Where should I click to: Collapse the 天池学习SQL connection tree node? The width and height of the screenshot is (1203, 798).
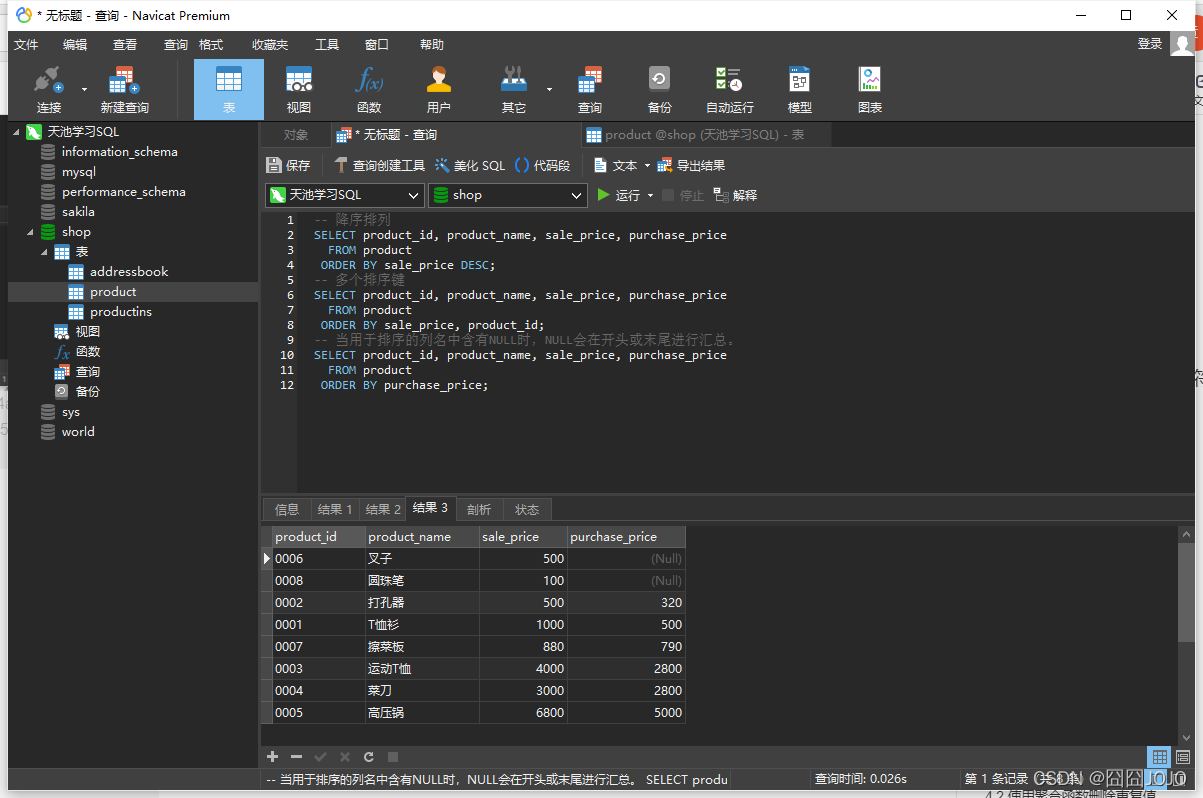click(x=16, y=132)
